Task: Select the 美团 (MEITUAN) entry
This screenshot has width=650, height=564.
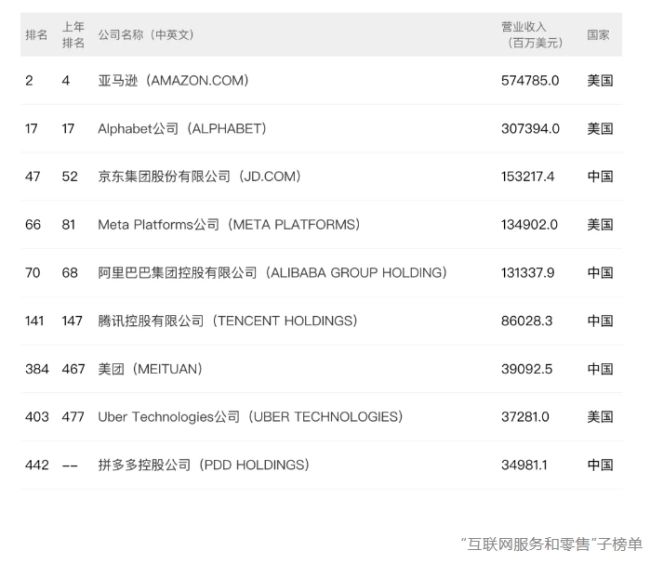Action: pos(150,369)
